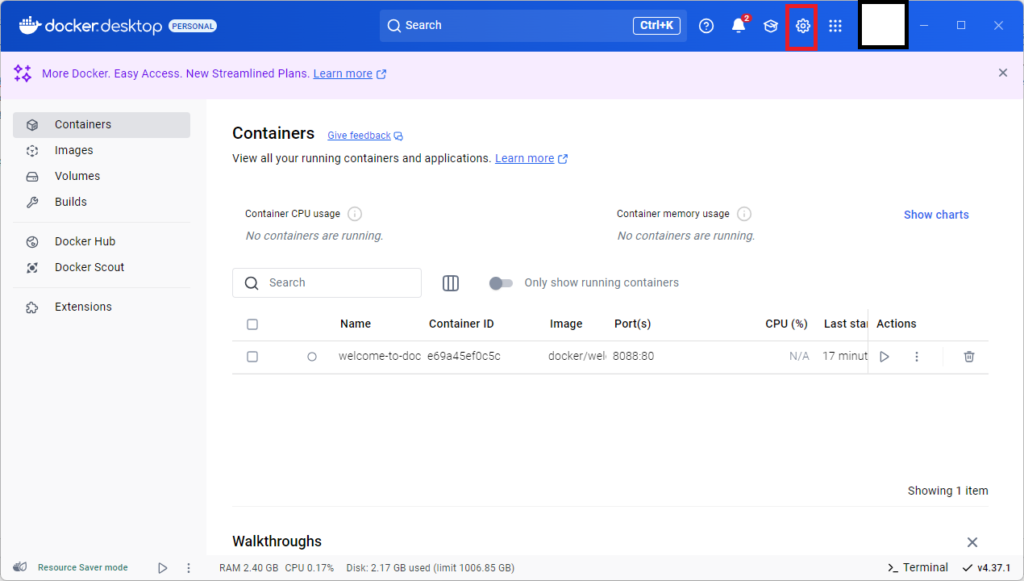
Task: Focus the top Search bar
Action: point(533,25)
